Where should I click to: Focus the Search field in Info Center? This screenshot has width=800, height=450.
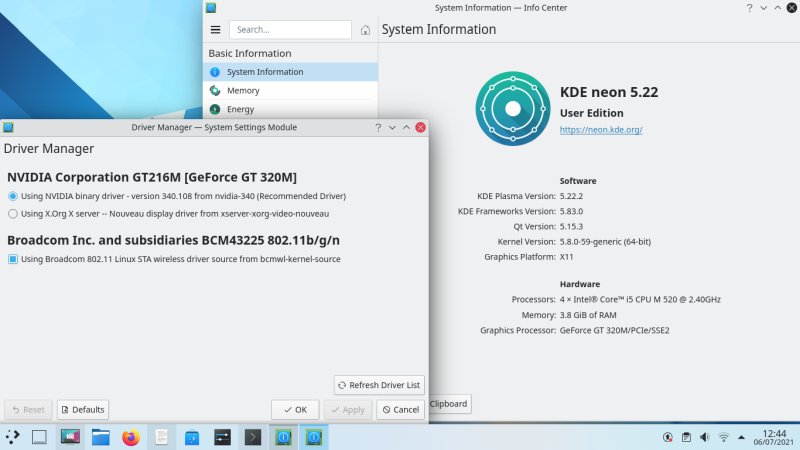[x=290, y=30]
